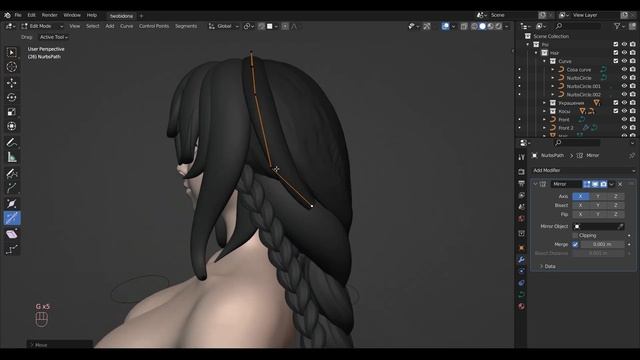Select the Tilt tool
Screen dimensions: 640x360
point(11,234)
